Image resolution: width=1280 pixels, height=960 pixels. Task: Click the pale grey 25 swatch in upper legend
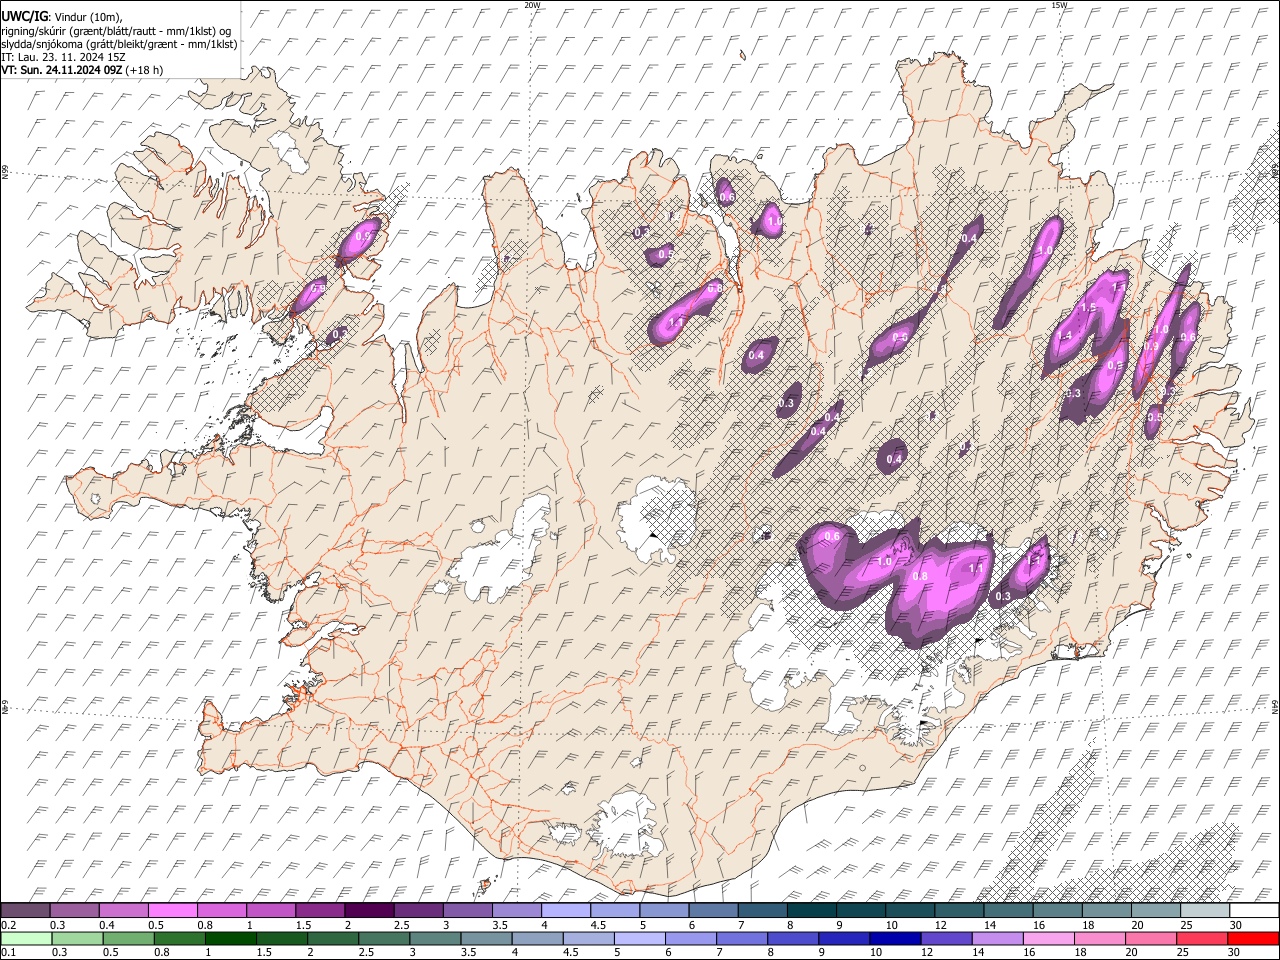coord(1205,911)
